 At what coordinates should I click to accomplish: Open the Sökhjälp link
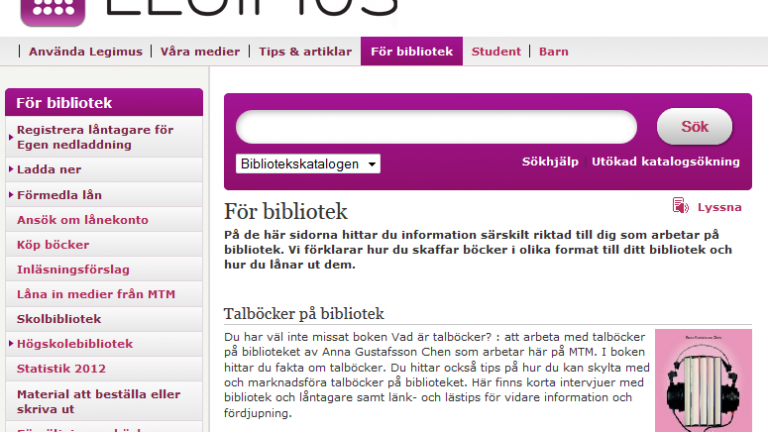(550, 162)
